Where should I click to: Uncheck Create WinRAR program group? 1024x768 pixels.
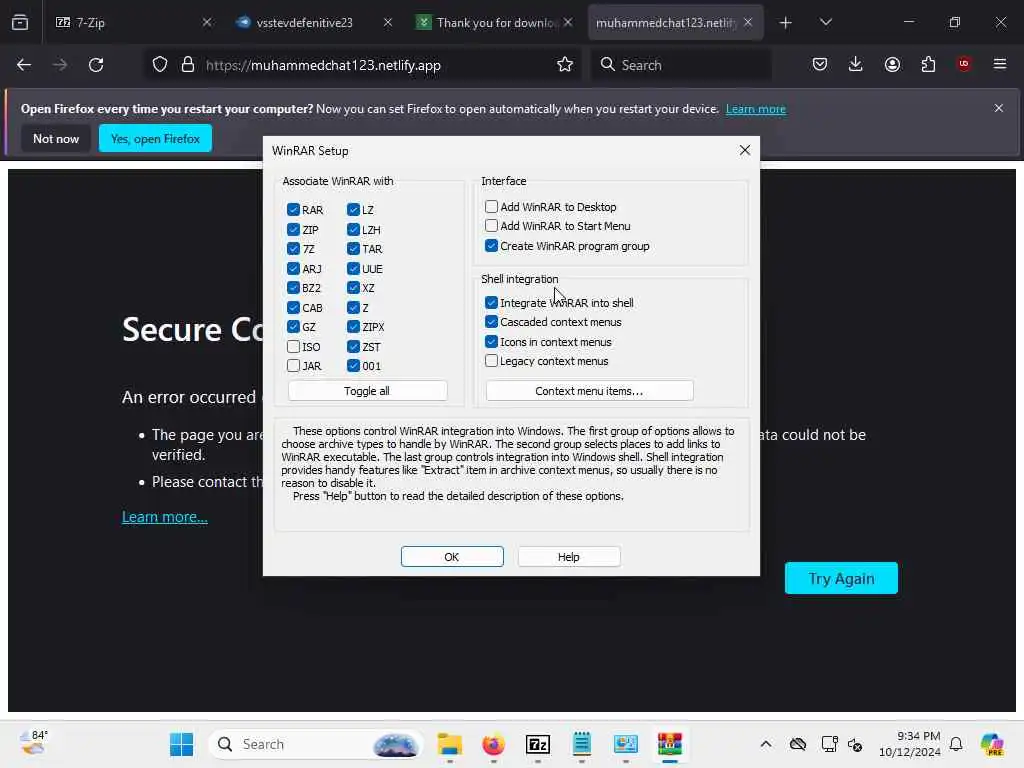coord(491,246)
